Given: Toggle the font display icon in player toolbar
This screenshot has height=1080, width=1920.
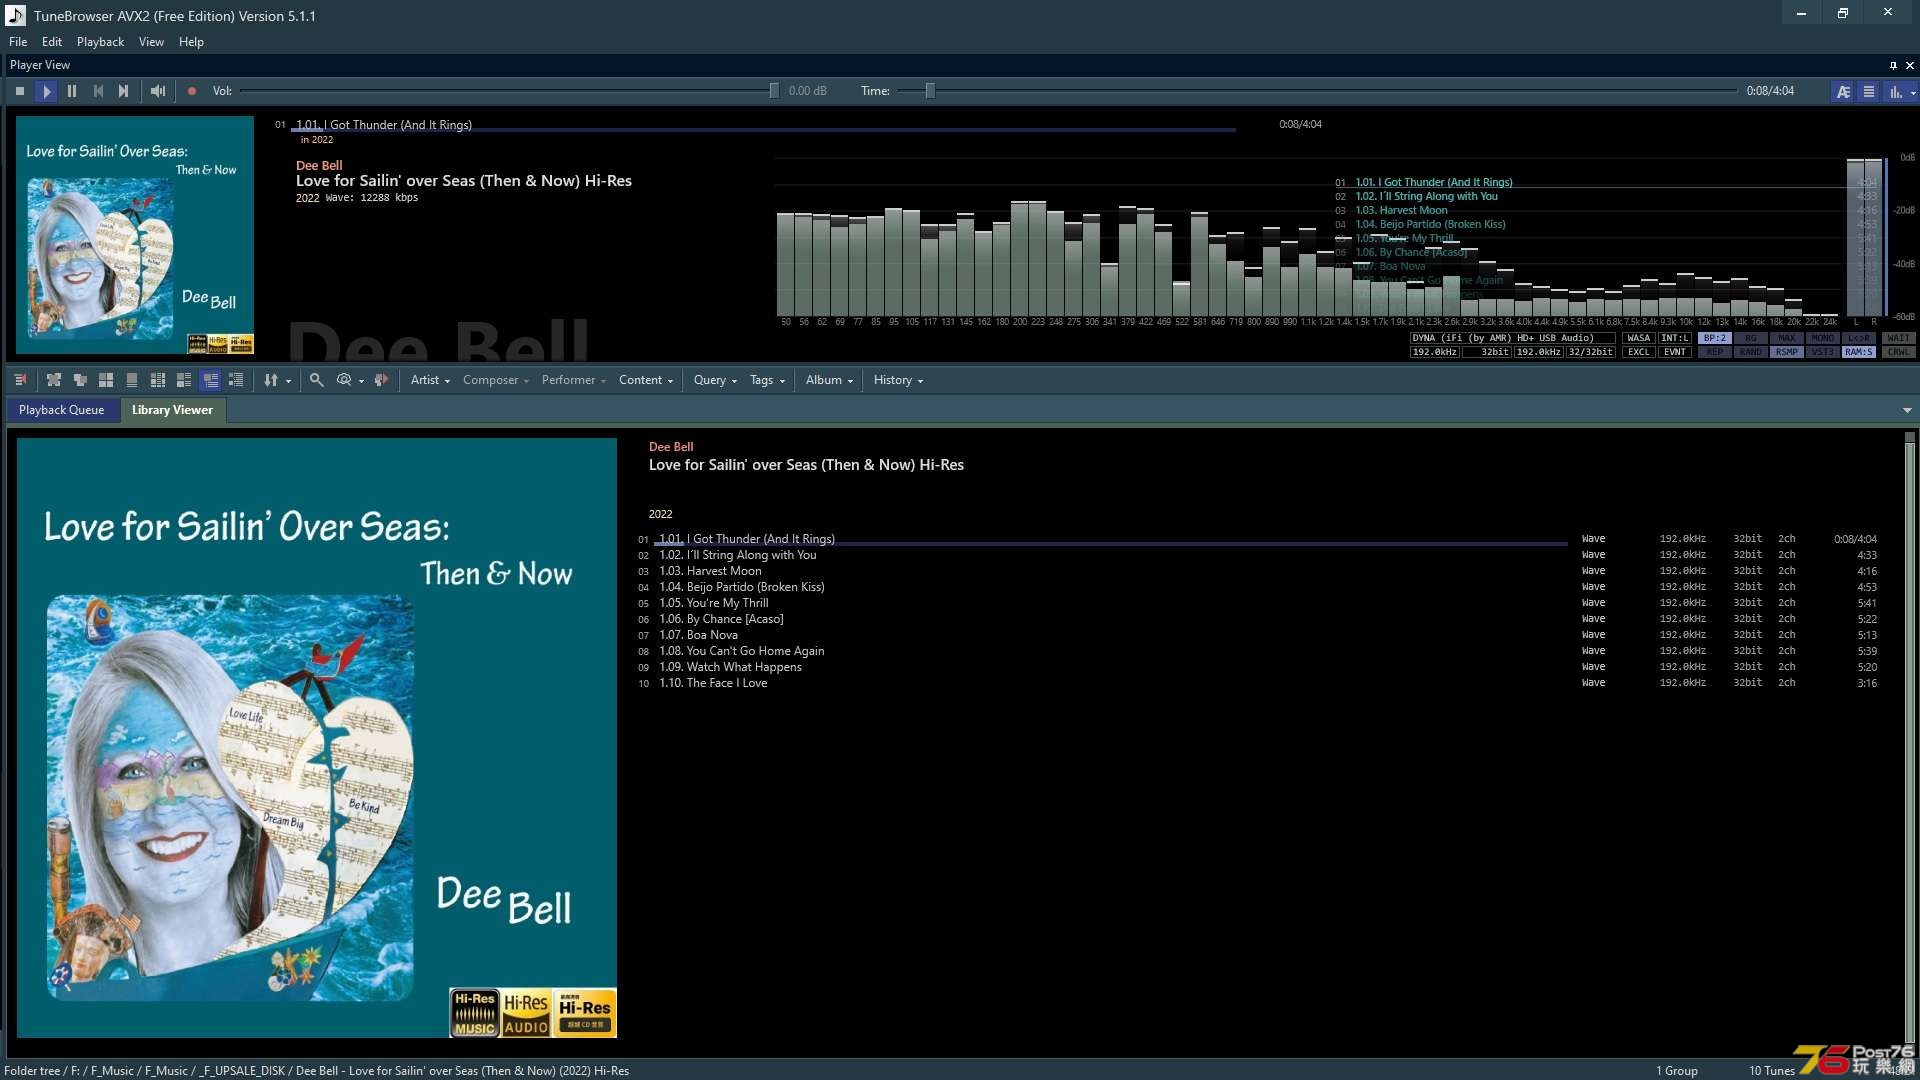Looking at the screenshot, I should point(1843,91).
